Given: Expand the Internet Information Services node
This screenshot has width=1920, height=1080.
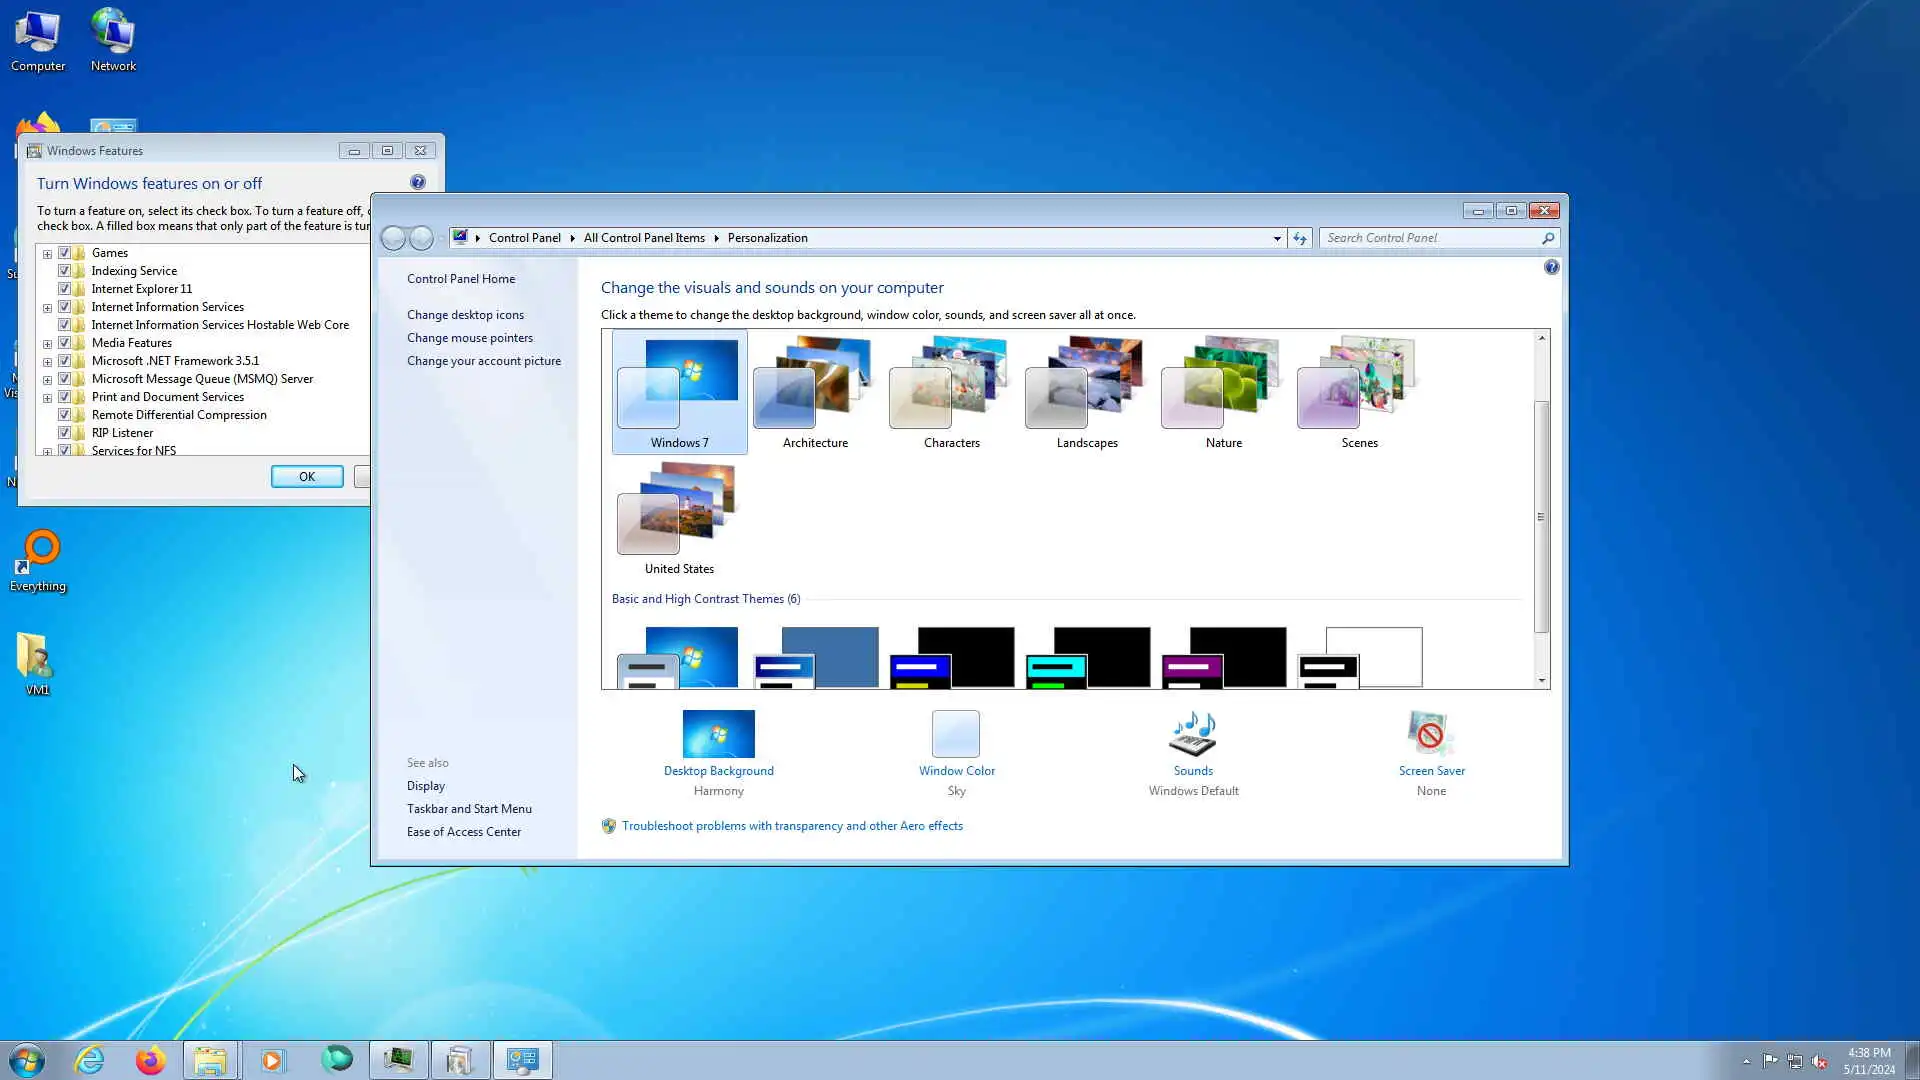Looking at the screenshot, I should (x=47, y=308).
